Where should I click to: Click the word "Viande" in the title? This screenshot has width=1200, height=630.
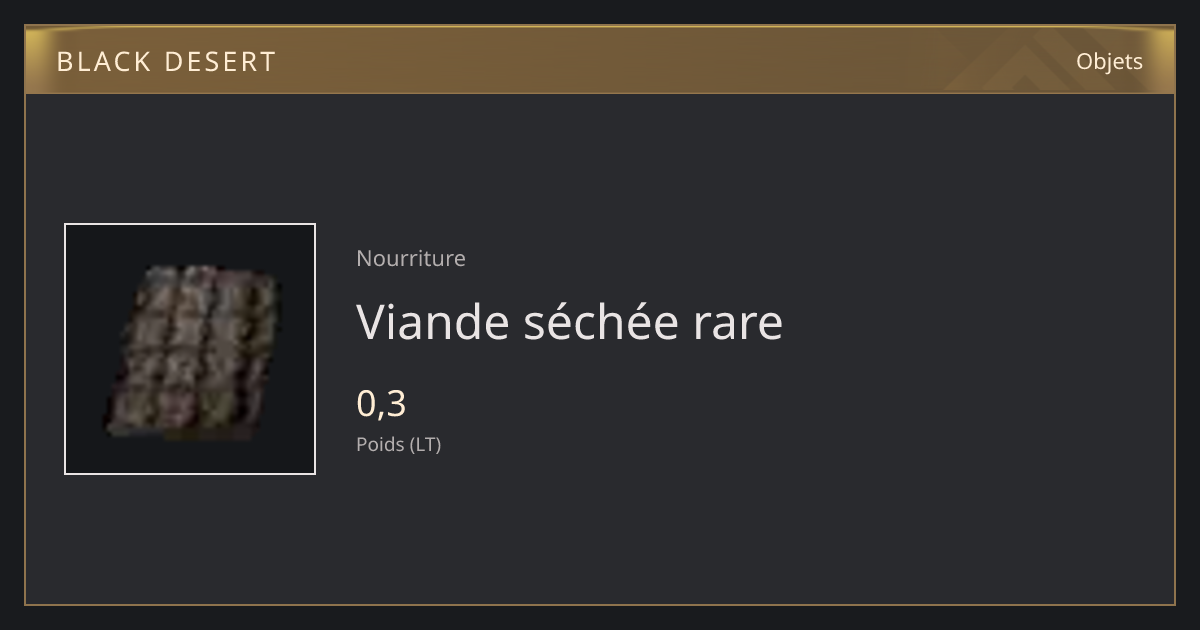(433, 322)
